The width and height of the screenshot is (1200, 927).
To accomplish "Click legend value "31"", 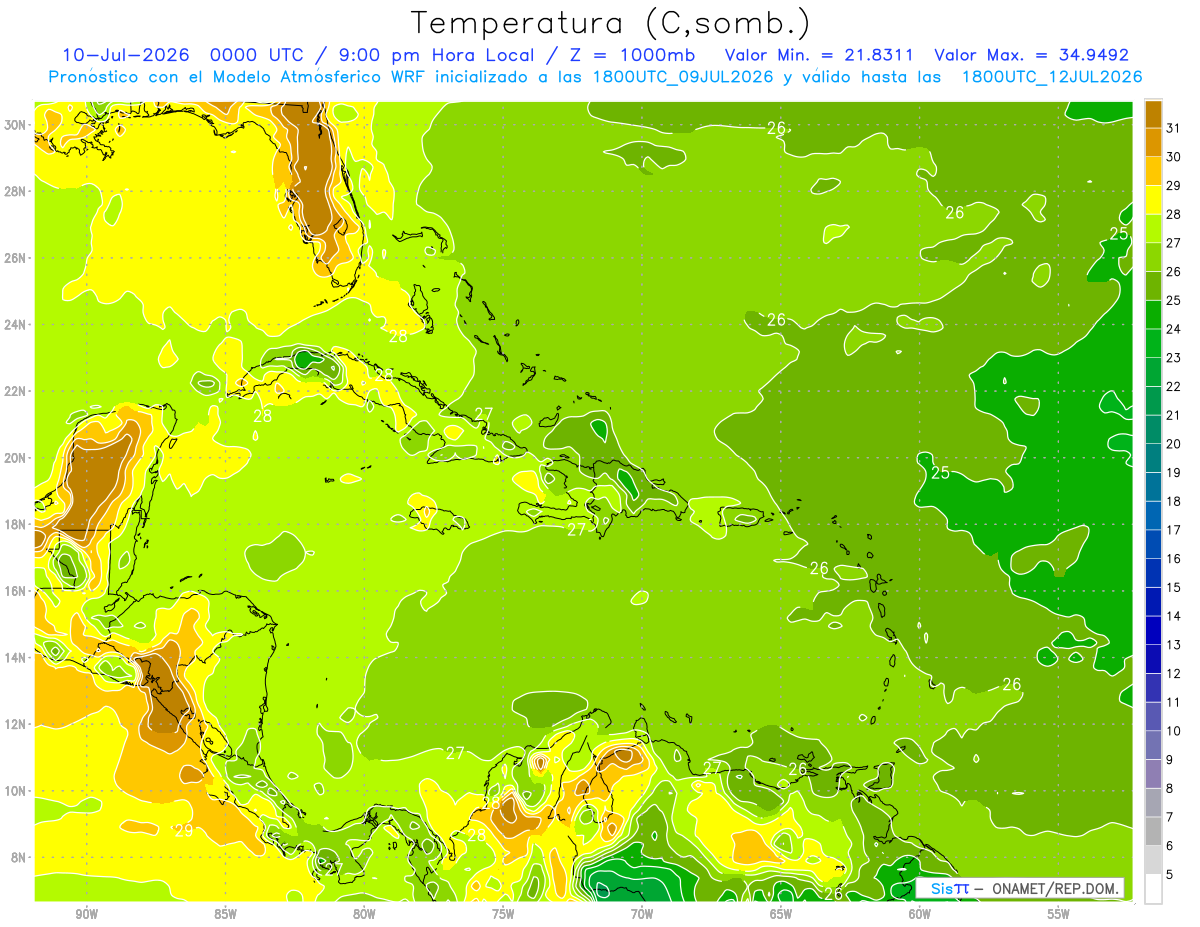I will (x=1174, y=129).
